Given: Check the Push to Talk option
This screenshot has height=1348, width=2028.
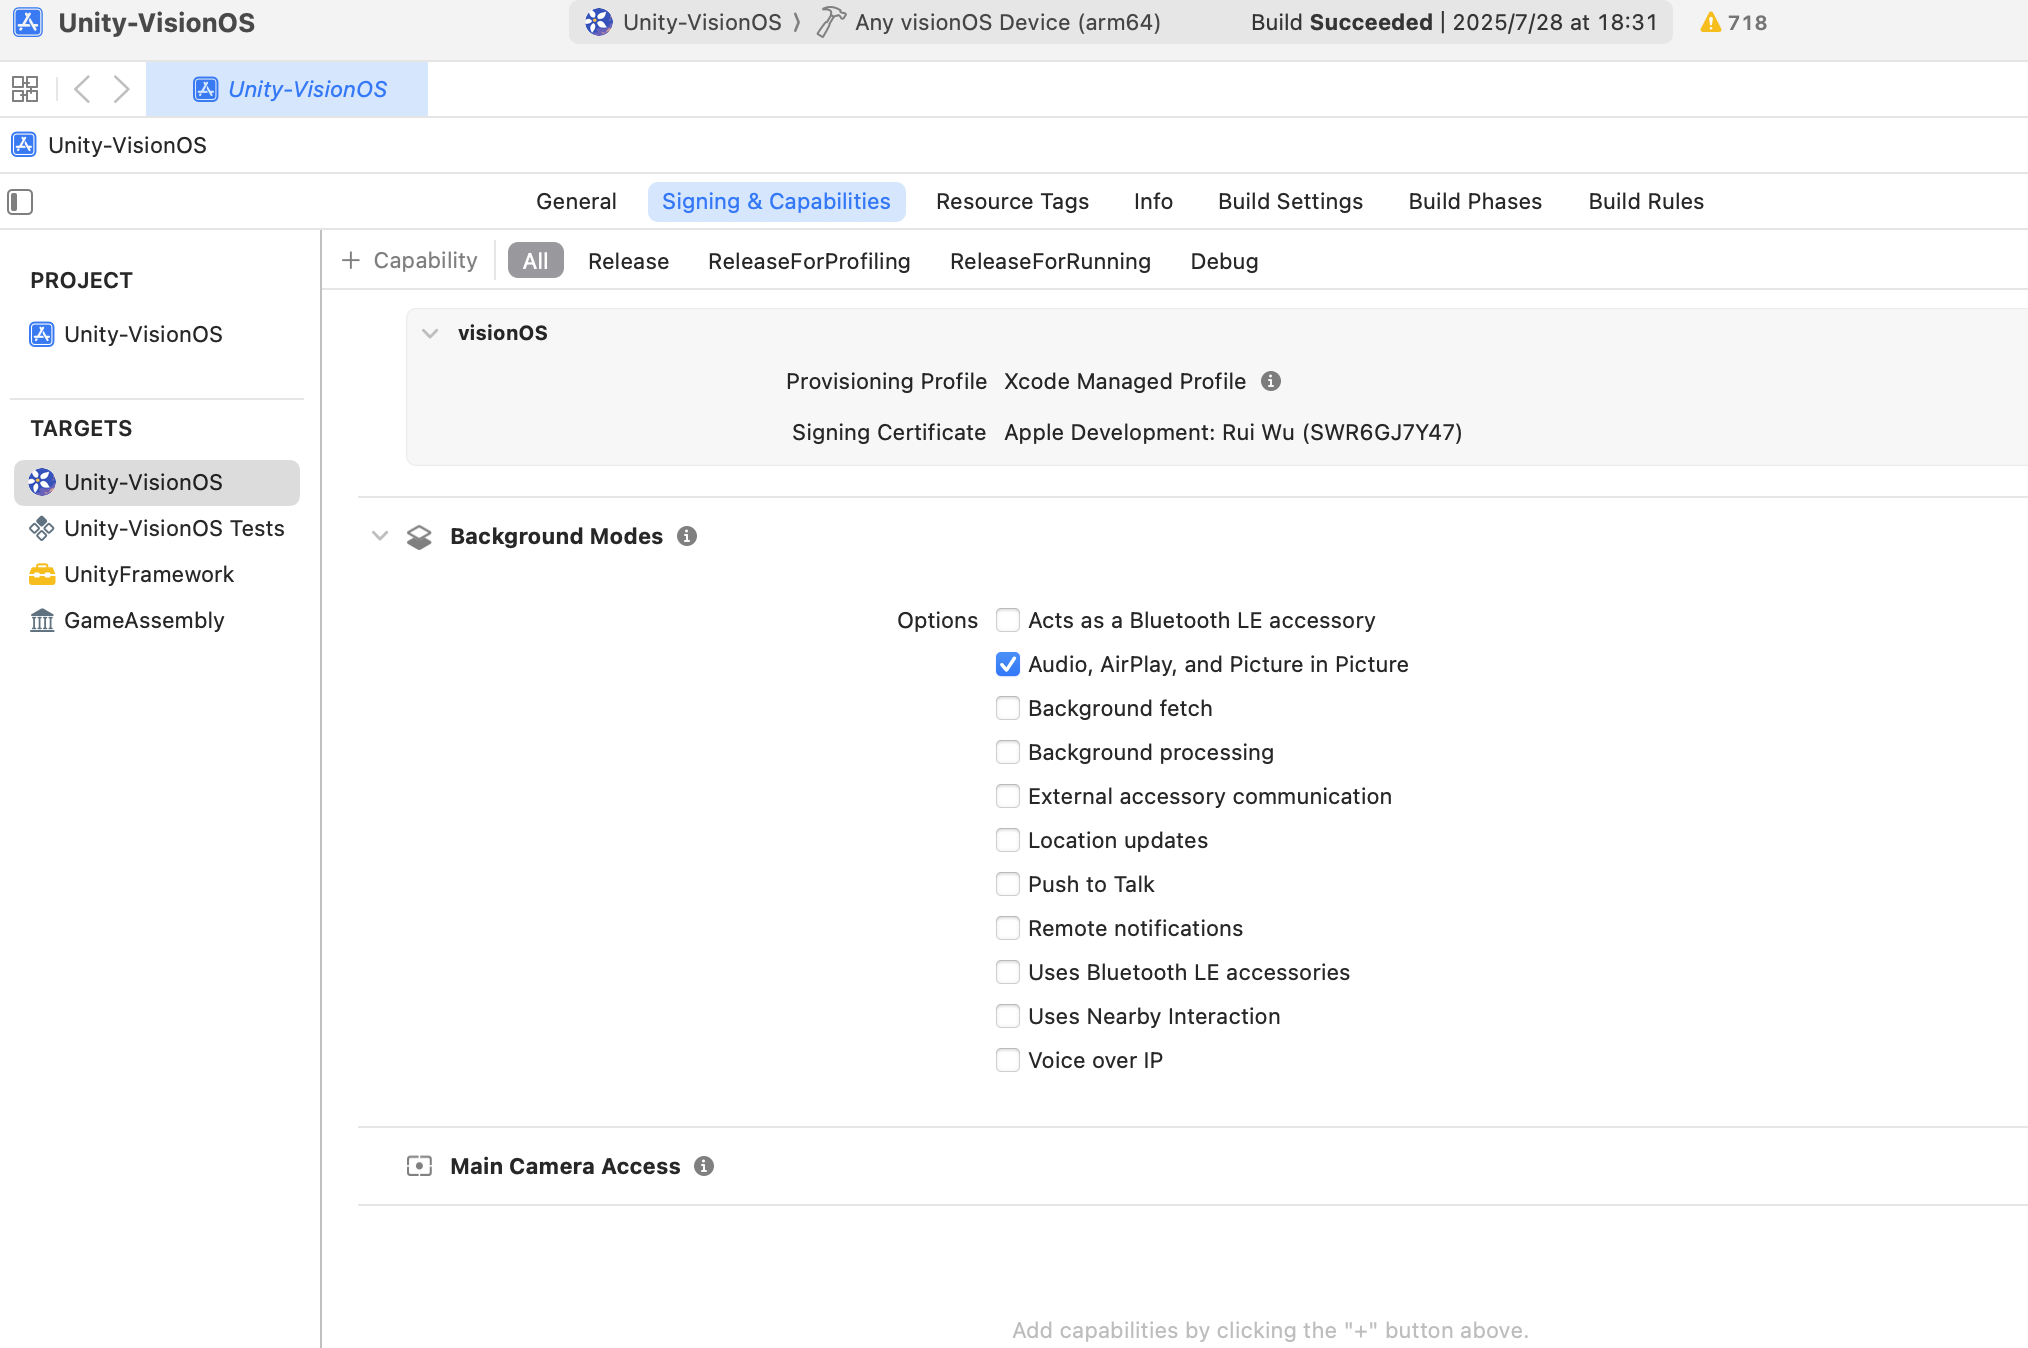Looking at the screenshot, I should tap(1008, 884).
